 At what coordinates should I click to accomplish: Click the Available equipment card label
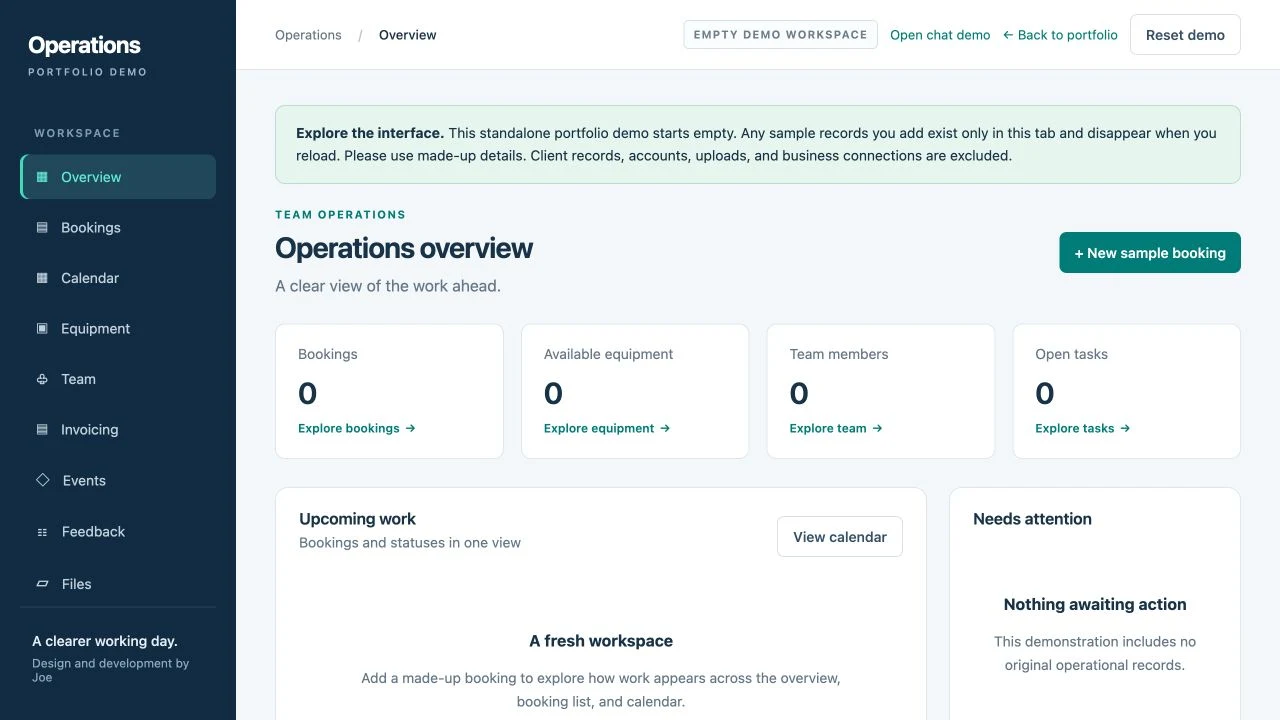609,354
